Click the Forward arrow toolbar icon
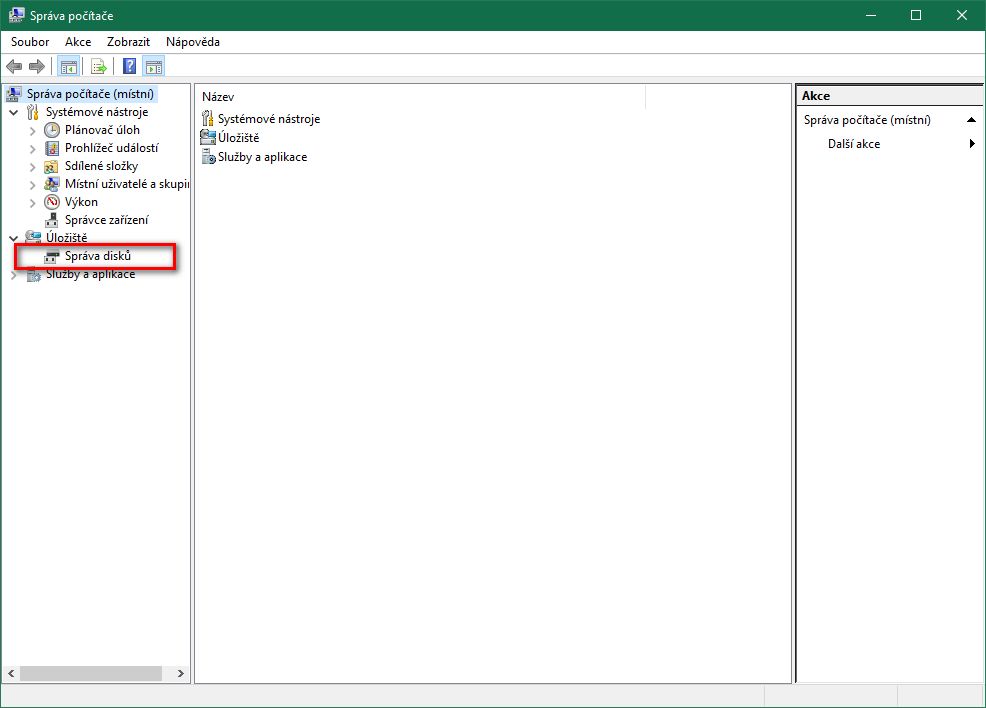 (37, 67)
